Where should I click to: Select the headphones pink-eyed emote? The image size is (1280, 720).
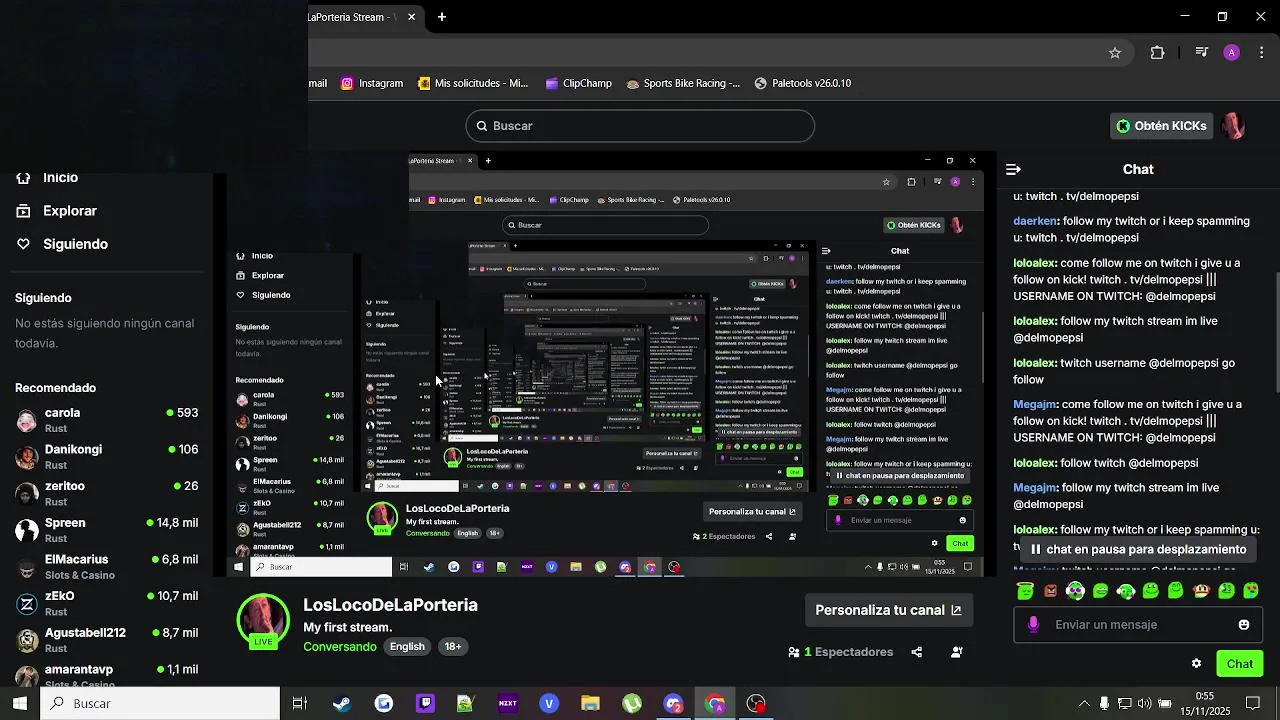1075,591
